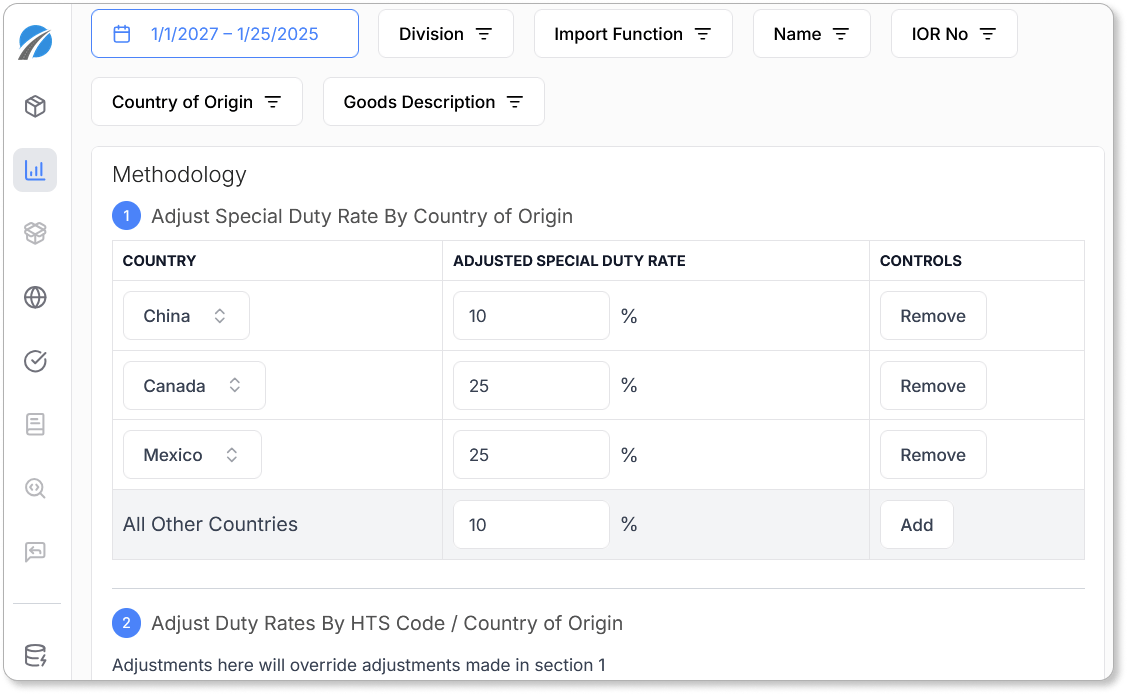This screenshot has width=1127, height=694.
Task: Click the All Other Countries label
Action: [210, 524]
